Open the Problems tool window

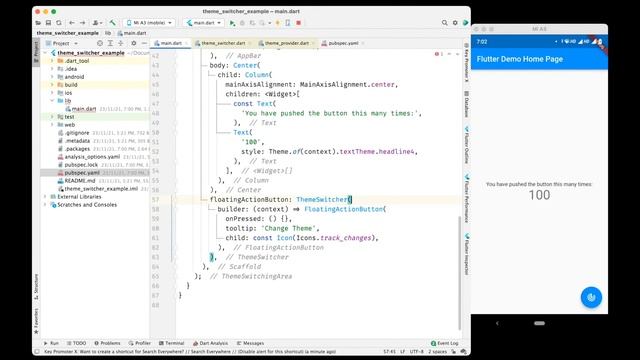(107, 343)
